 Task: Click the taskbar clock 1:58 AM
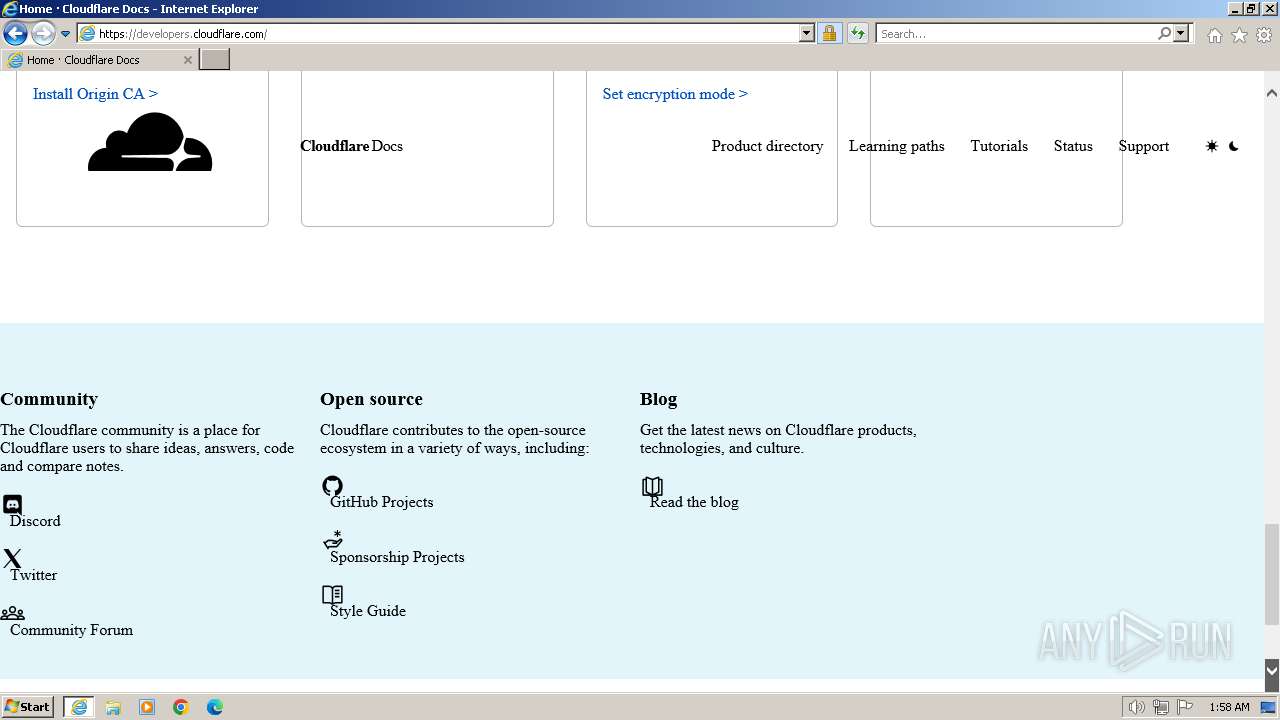click(1229, 707)
